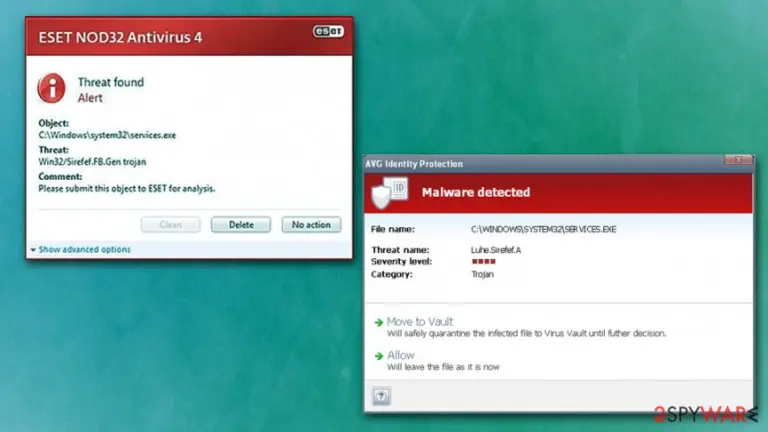
Task: Click the greyed Clean button
Action: [x=170, y=225]
